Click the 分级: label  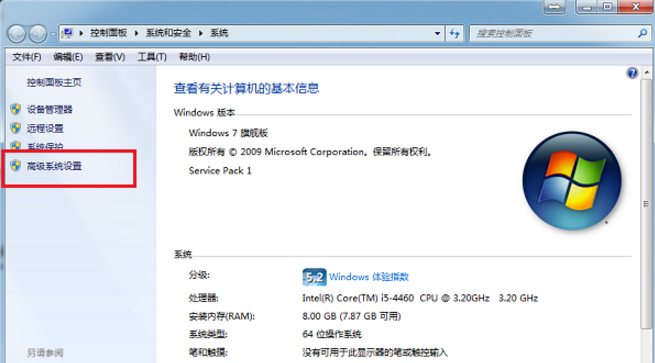coord(199,275)
